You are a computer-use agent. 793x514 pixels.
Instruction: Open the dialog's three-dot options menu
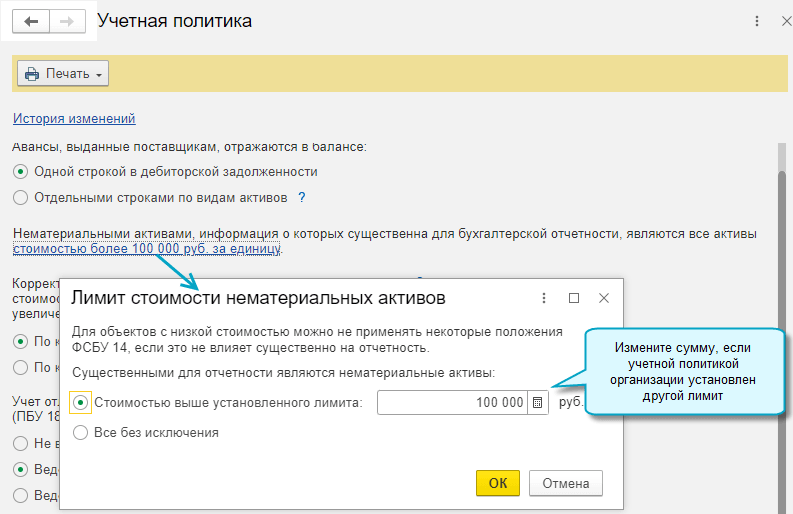coord(544,298)
